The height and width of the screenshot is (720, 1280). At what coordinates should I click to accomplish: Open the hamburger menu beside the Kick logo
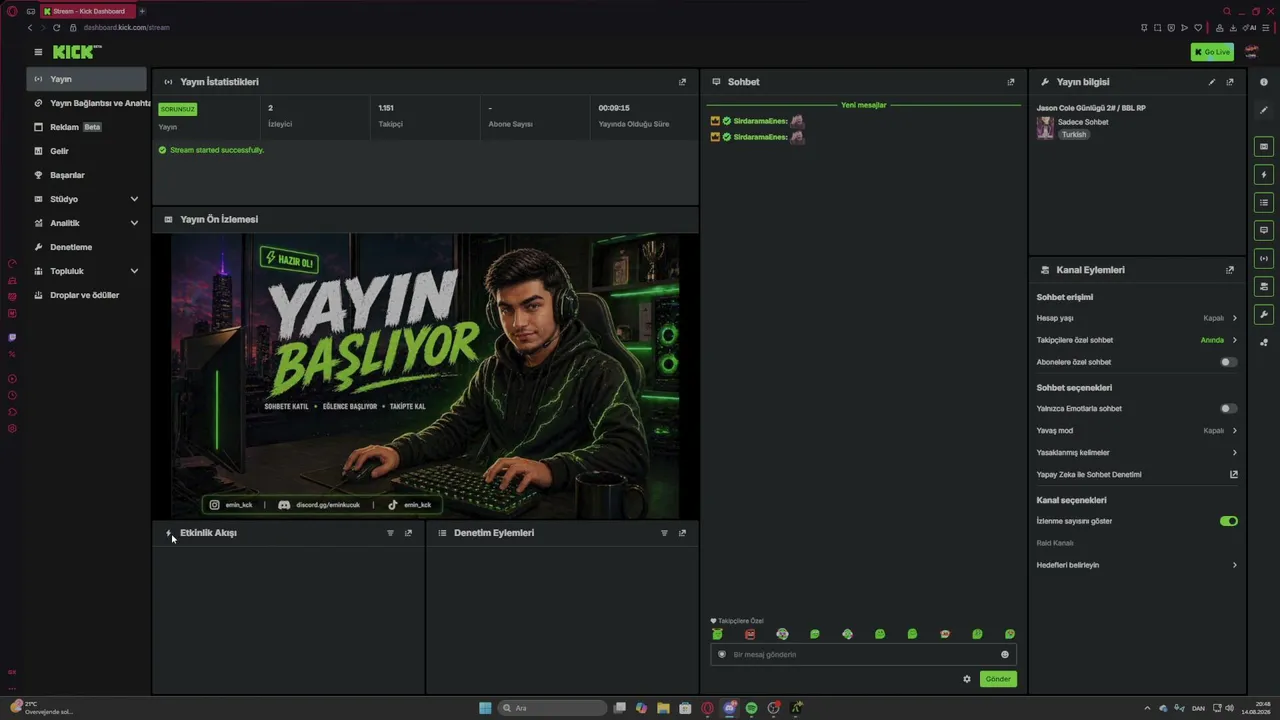click(38, 52)
